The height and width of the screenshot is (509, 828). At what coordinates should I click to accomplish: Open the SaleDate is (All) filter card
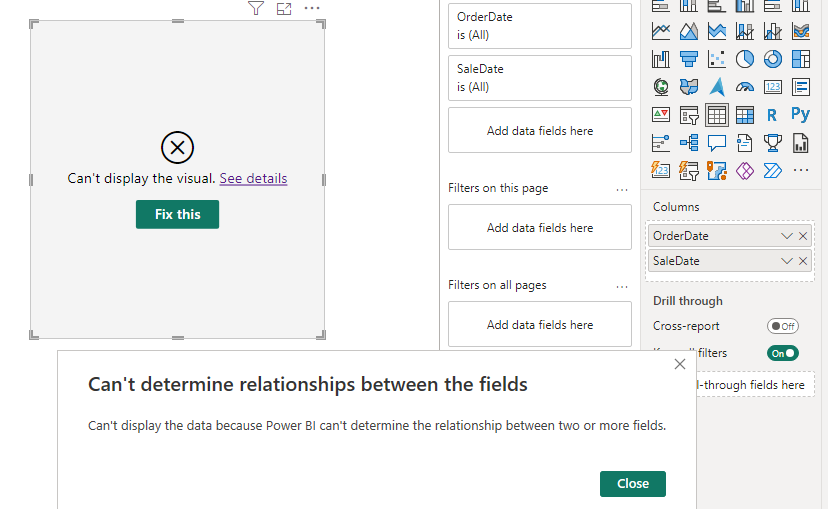coord(540,78)
